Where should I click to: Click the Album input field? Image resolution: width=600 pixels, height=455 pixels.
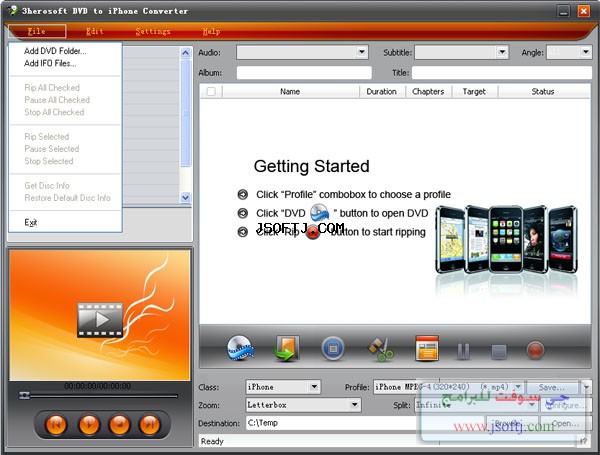pyautogui.click(x=304, y=73)
